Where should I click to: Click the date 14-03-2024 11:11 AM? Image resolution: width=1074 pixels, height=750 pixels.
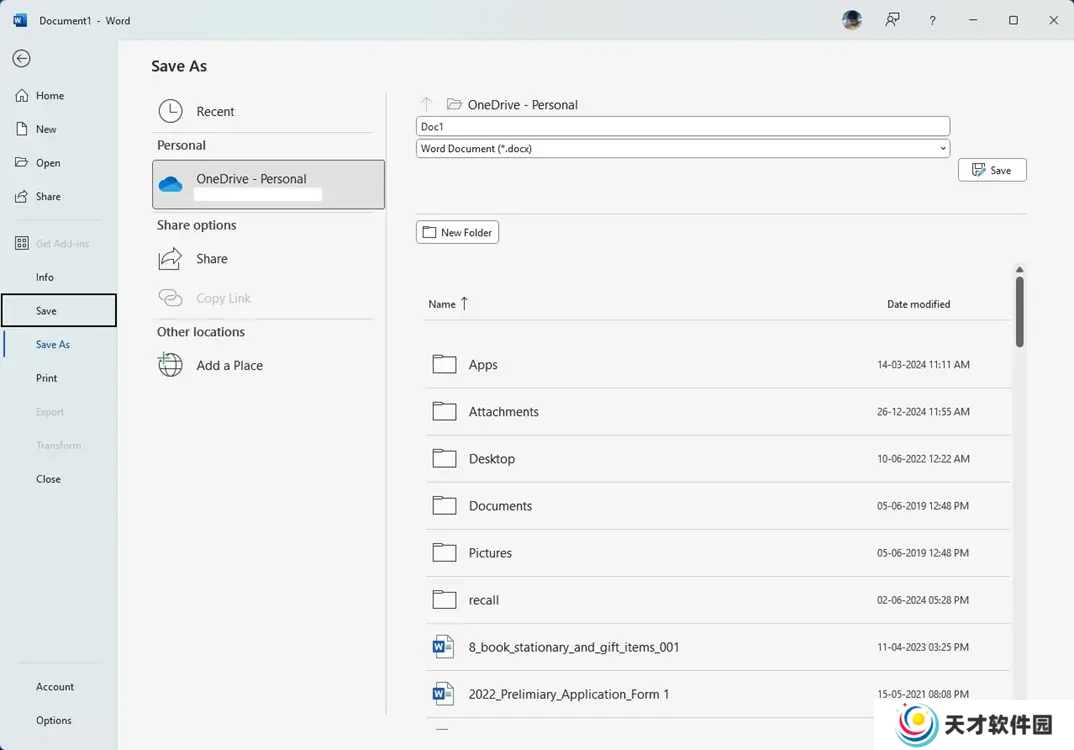(x=923, y=364)
